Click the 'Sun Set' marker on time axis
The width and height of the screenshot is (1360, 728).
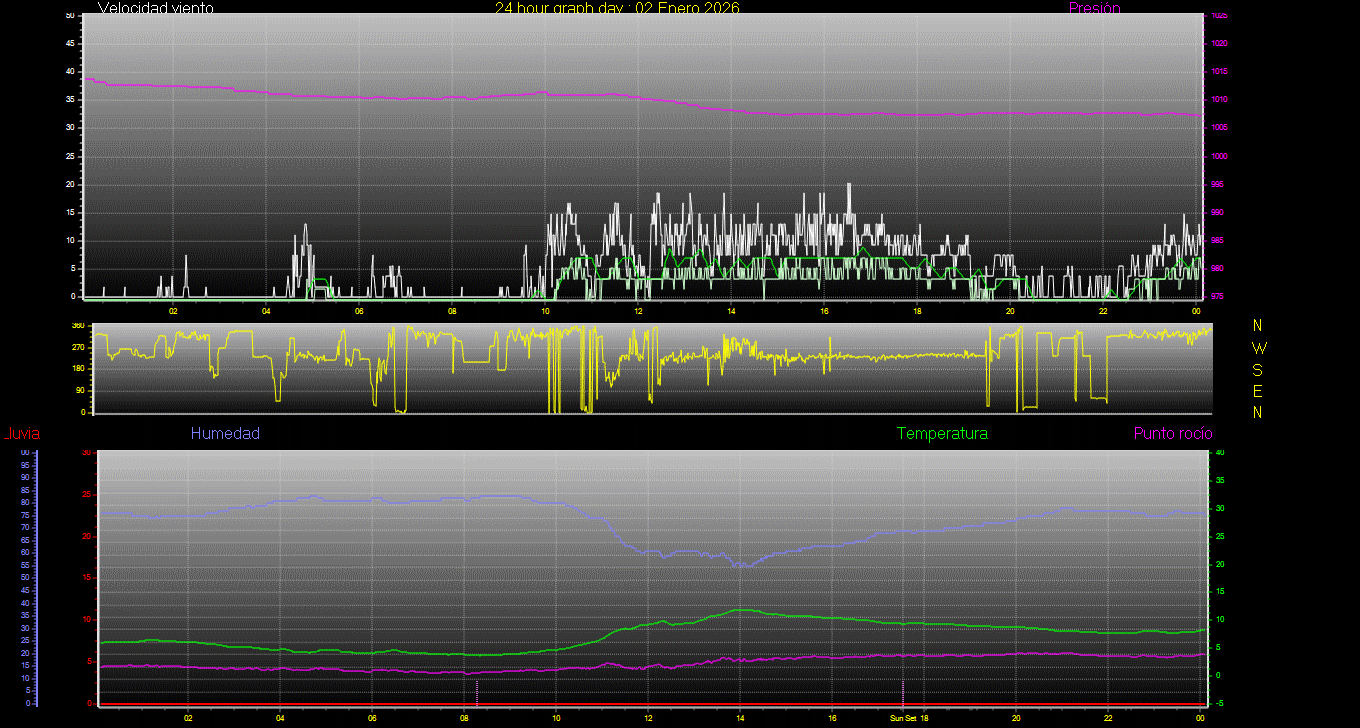pyautogui.click(x=903, y=718)
